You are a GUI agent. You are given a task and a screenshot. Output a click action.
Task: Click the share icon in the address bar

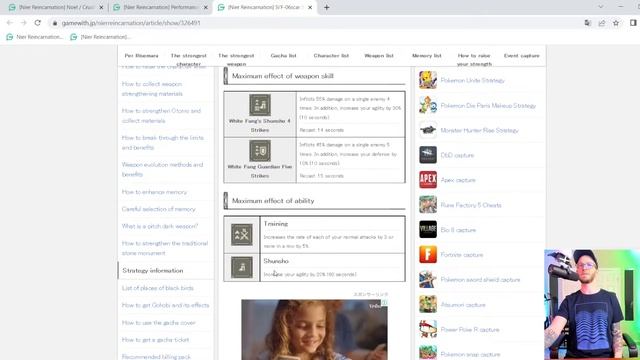pos(602,23)
